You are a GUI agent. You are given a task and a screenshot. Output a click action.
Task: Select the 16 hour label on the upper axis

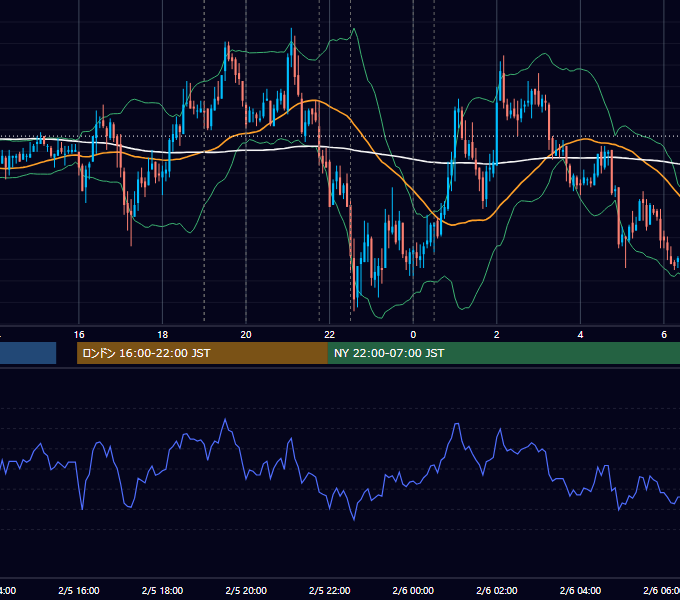79,335
